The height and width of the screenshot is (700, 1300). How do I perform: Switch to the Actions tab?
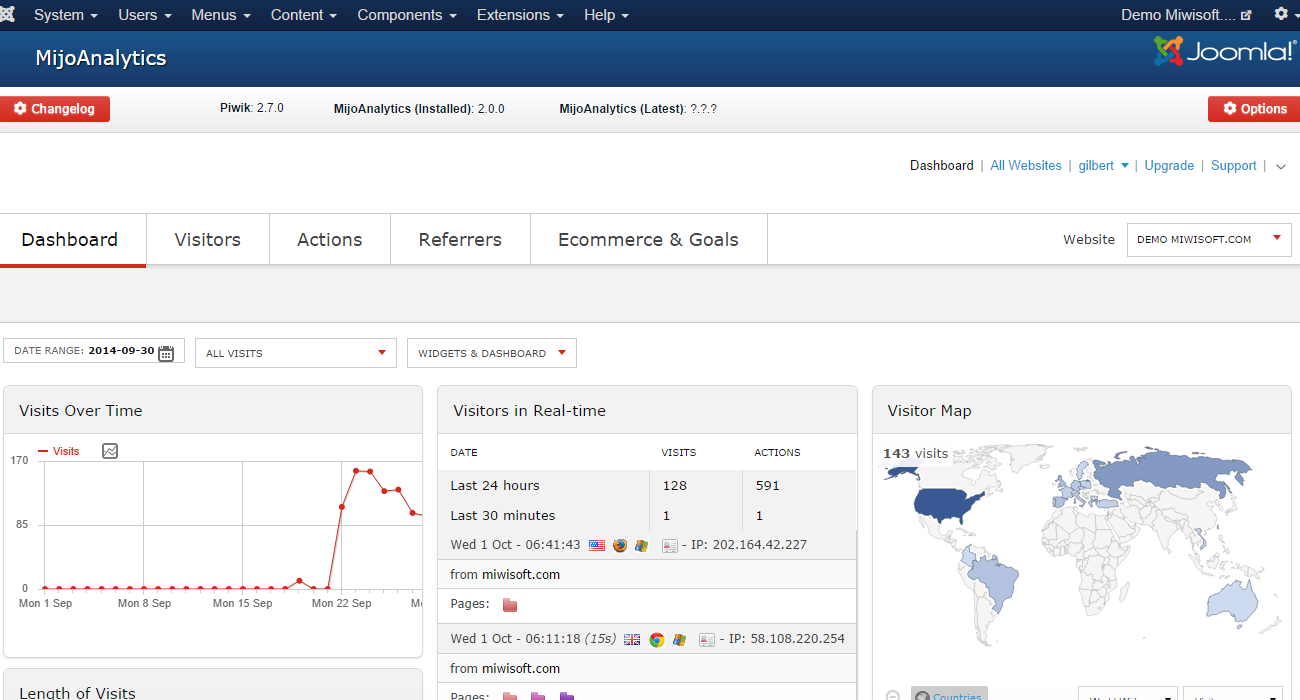(330, 240)
